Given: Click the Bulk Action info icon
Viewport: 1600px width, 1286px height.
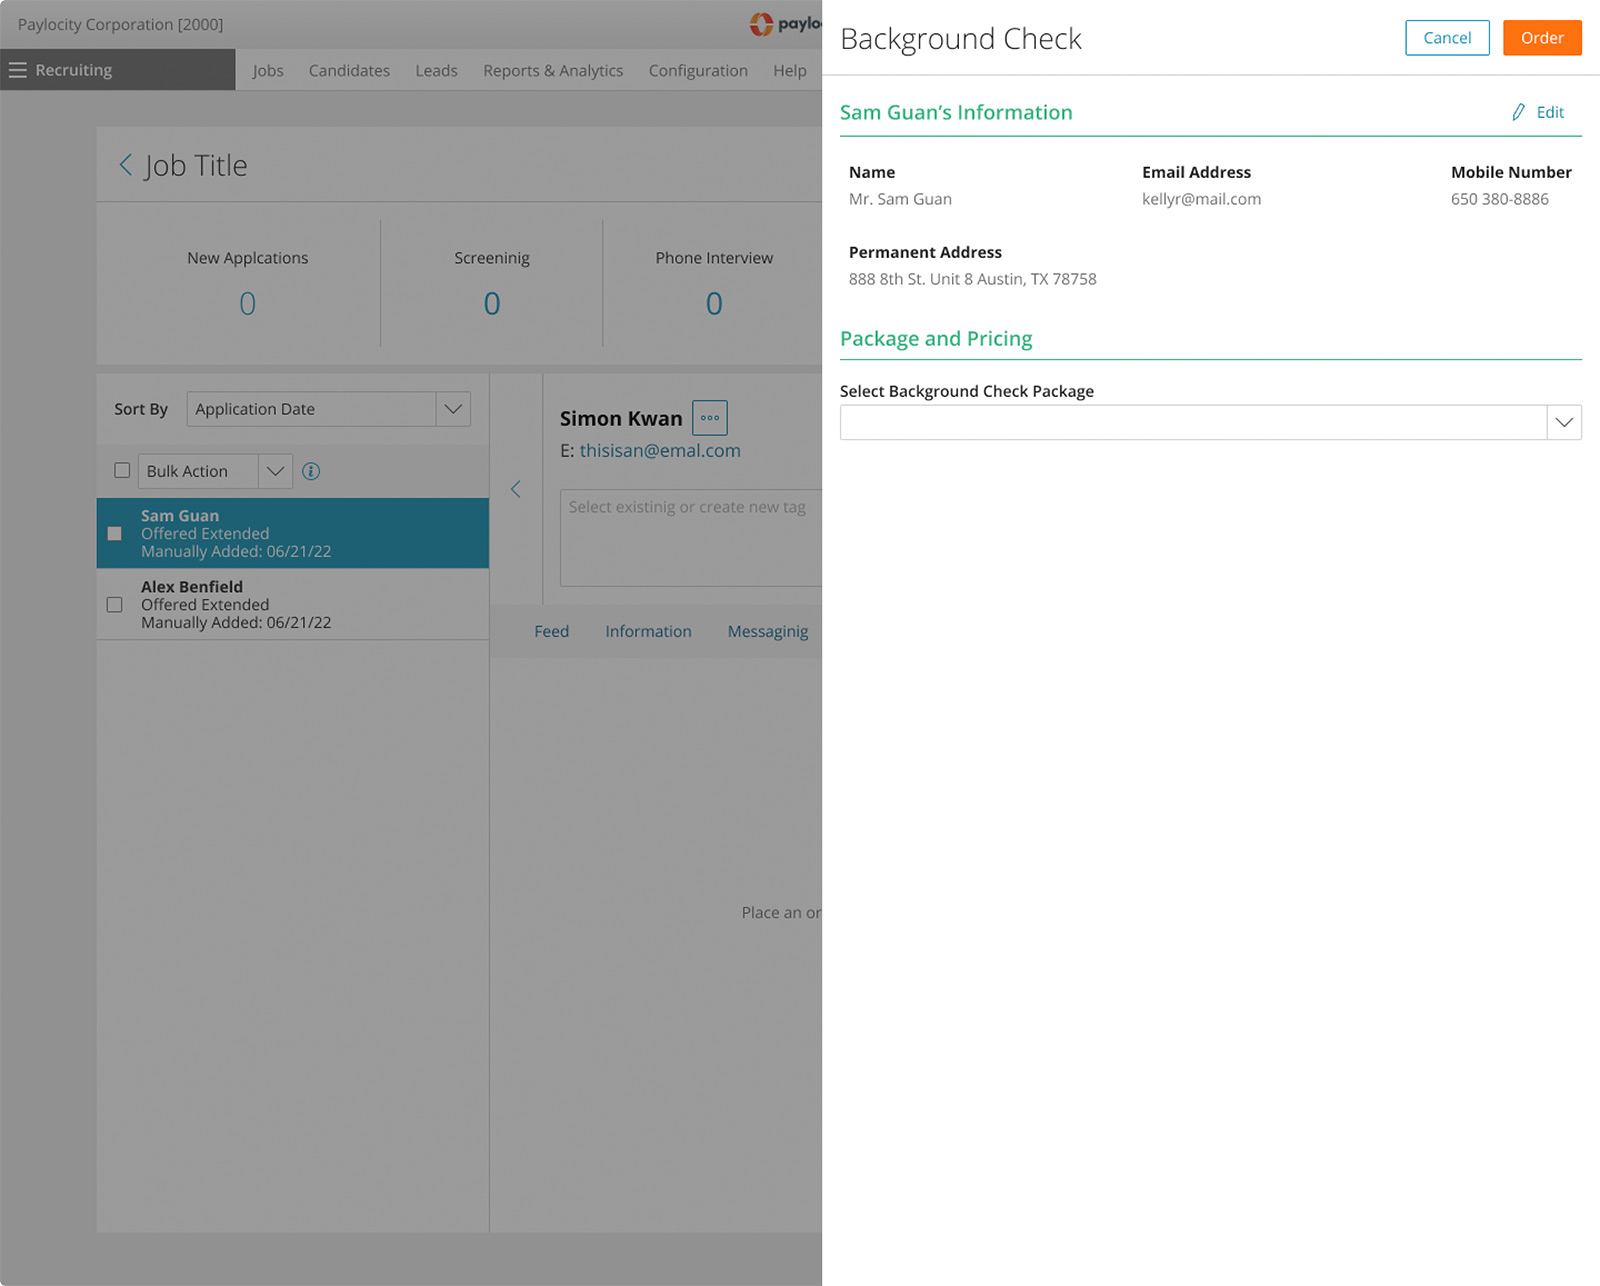Looking at the screenshot, I should [x=311, y=471].
